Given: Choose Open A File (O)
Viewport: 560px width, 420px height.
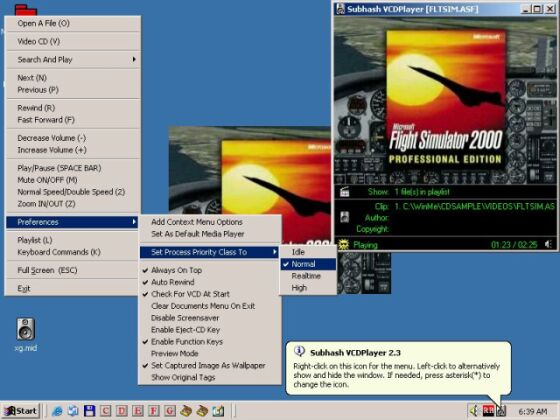Looking at the screenshot, I should click(72, 23).
